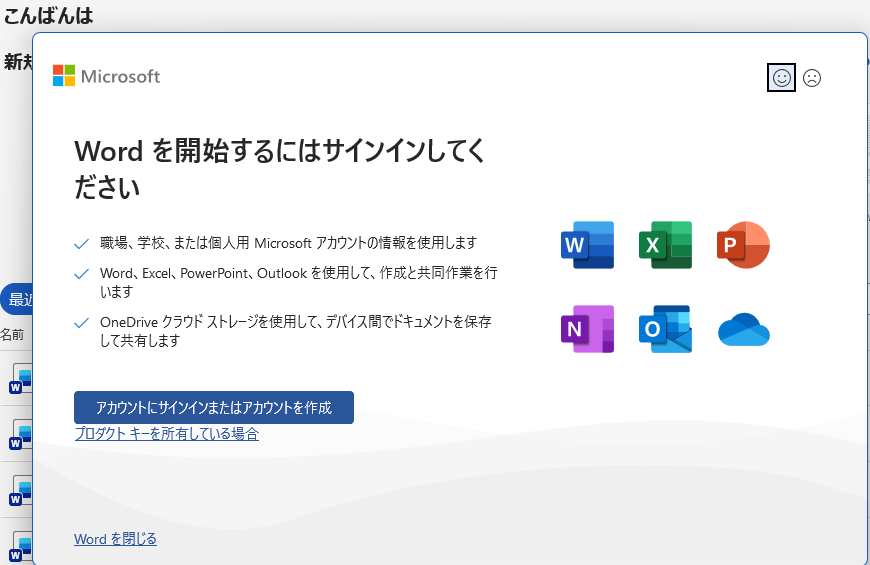Click the Word を開始するにはサインインしてください heading
Viewport: 870px width, 565px height.
pyautogui.click(x=280, y=169)
